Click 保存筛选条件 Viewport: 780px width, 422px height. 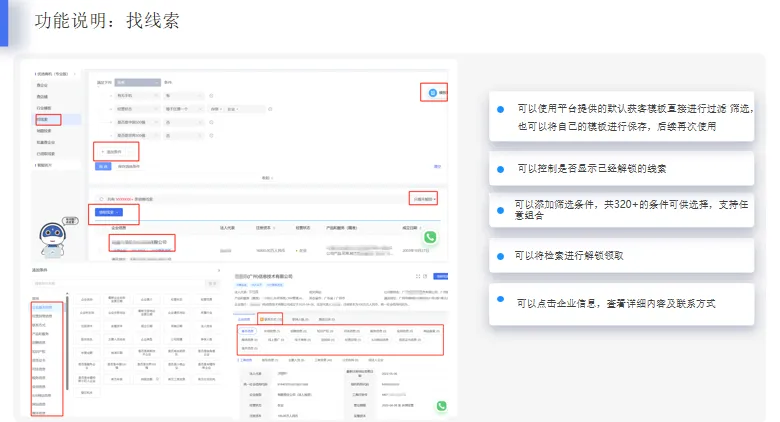coord(129,167)
